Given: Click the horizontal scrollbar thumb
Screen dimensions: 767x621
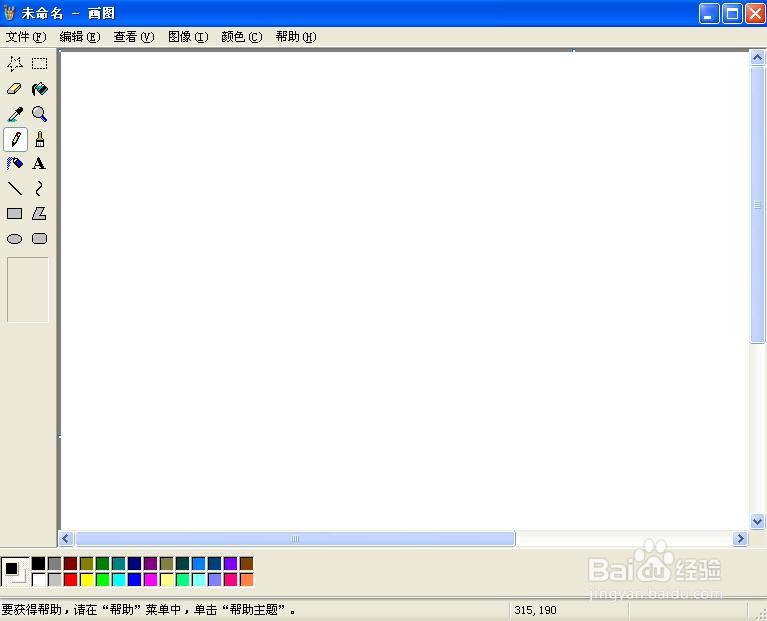Looking at the screenshot, I should (x=295, y=538).
